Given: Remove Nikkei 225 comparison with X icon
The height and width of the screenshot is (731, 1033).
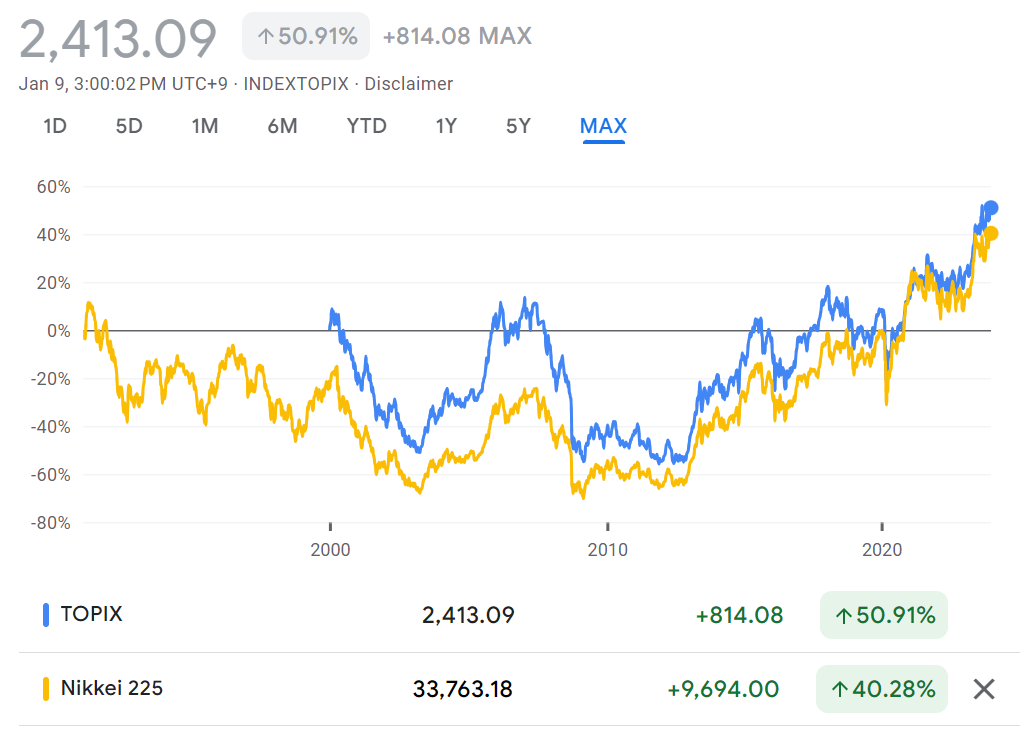Looking at the screenshot, I should tap(984, 689).
